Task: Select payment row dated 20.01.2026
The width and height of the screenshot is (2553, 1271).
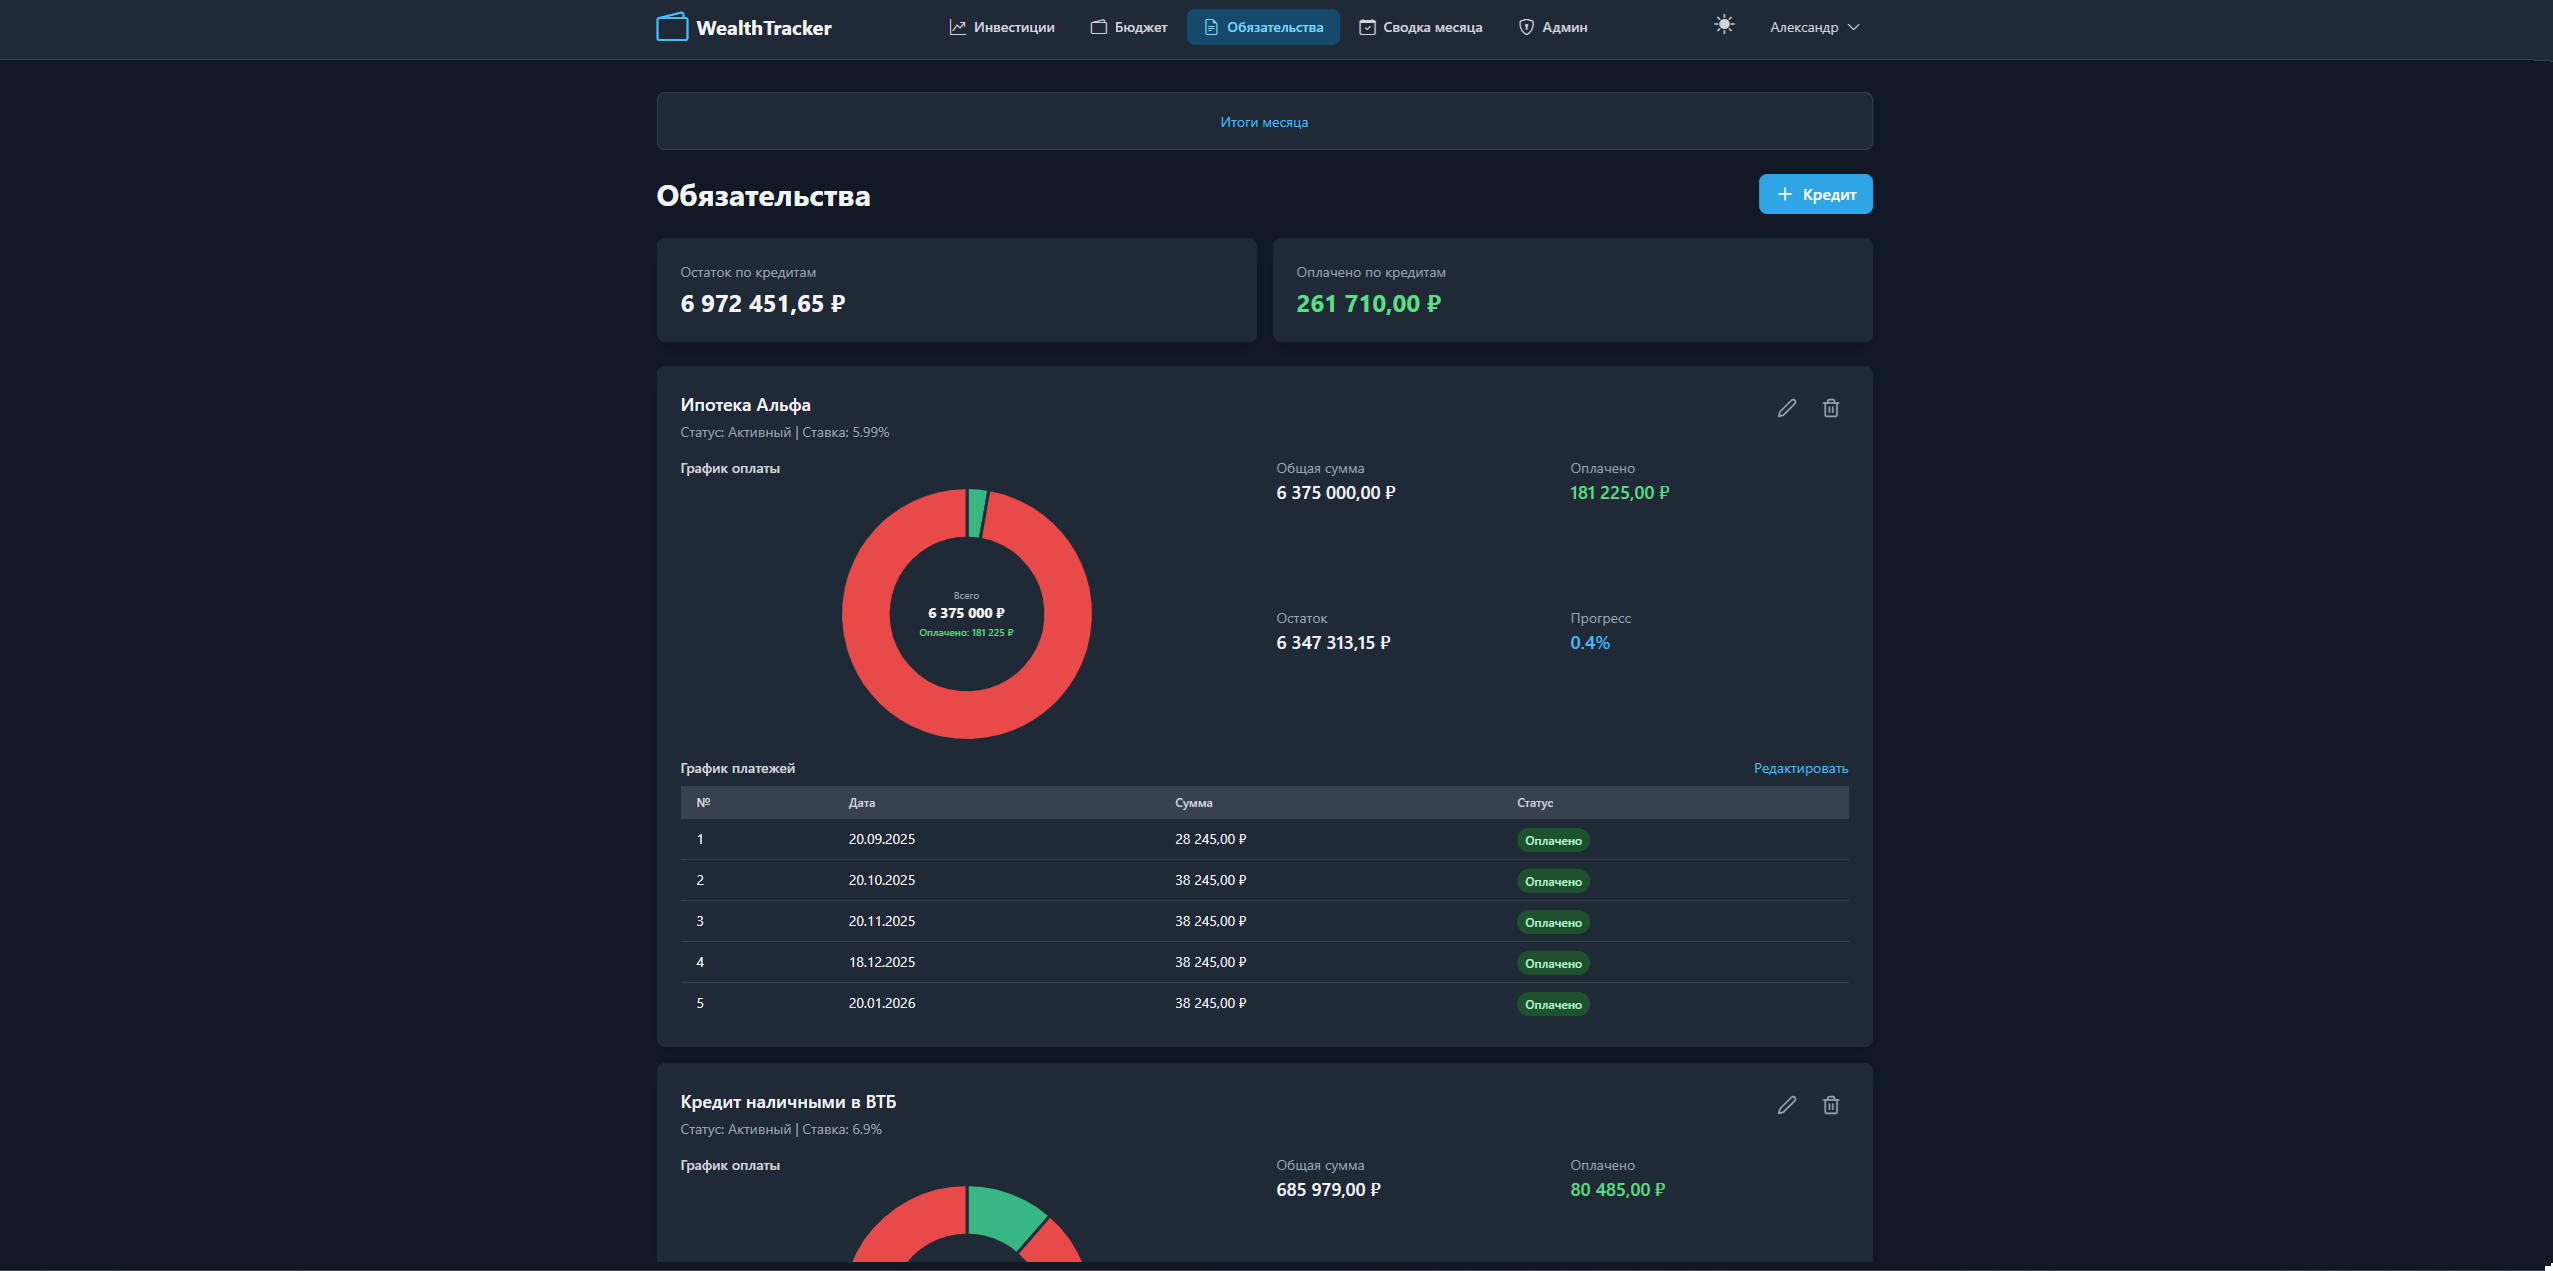Action: 881,1003
